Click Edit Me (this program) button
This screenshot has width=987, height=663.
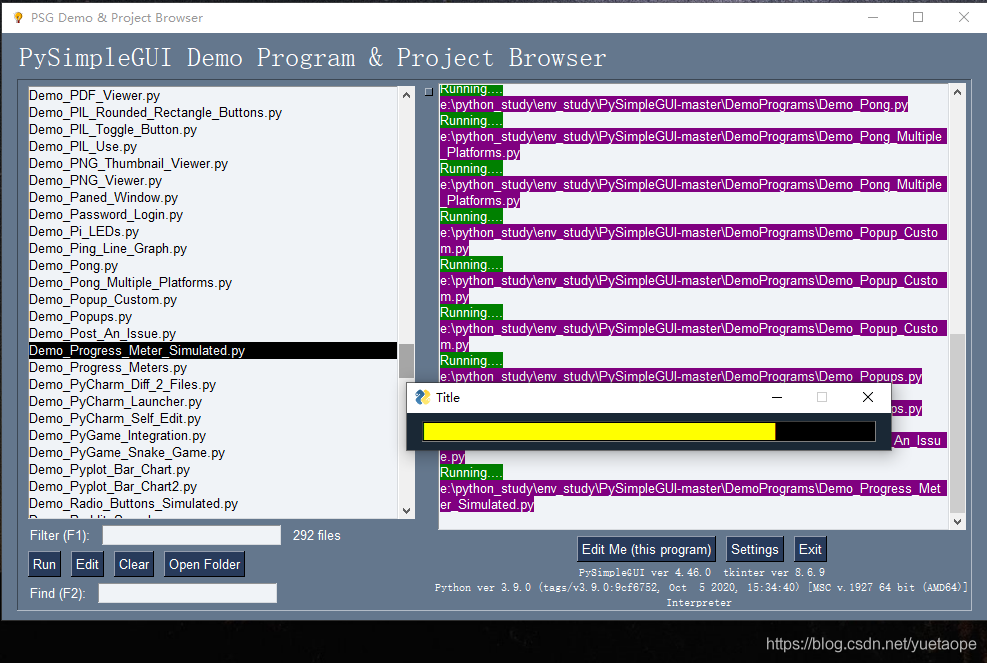point(646,549)
